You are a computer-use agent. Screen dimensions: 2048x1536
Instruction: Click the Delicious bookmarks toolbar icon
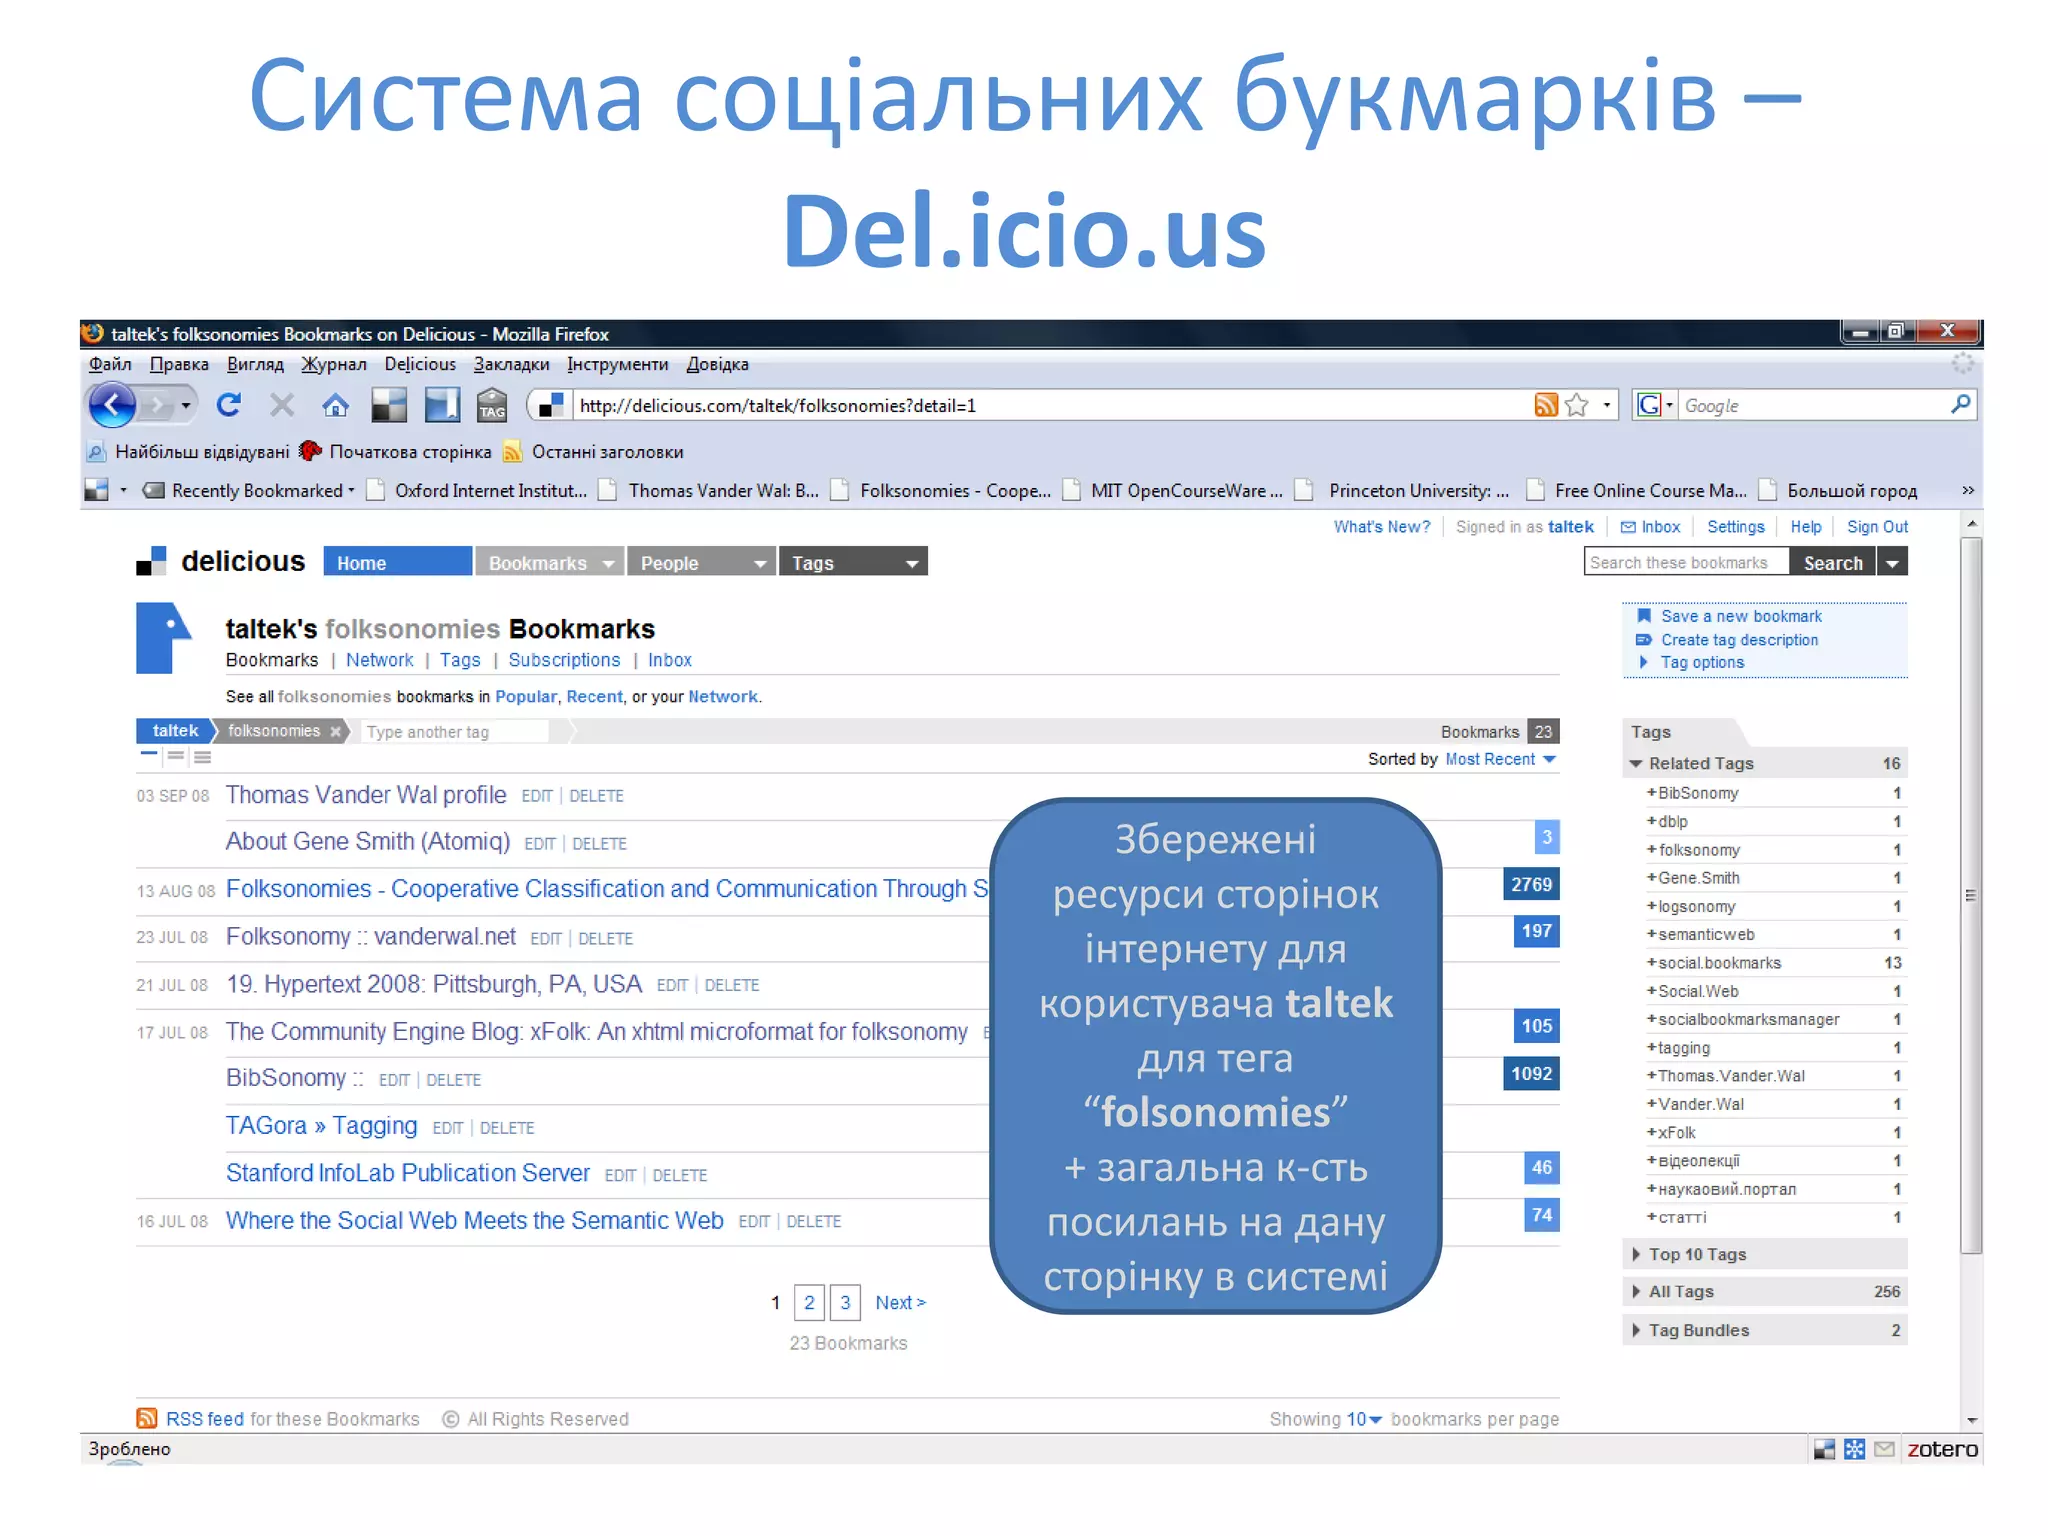click(x=389, y=405)
